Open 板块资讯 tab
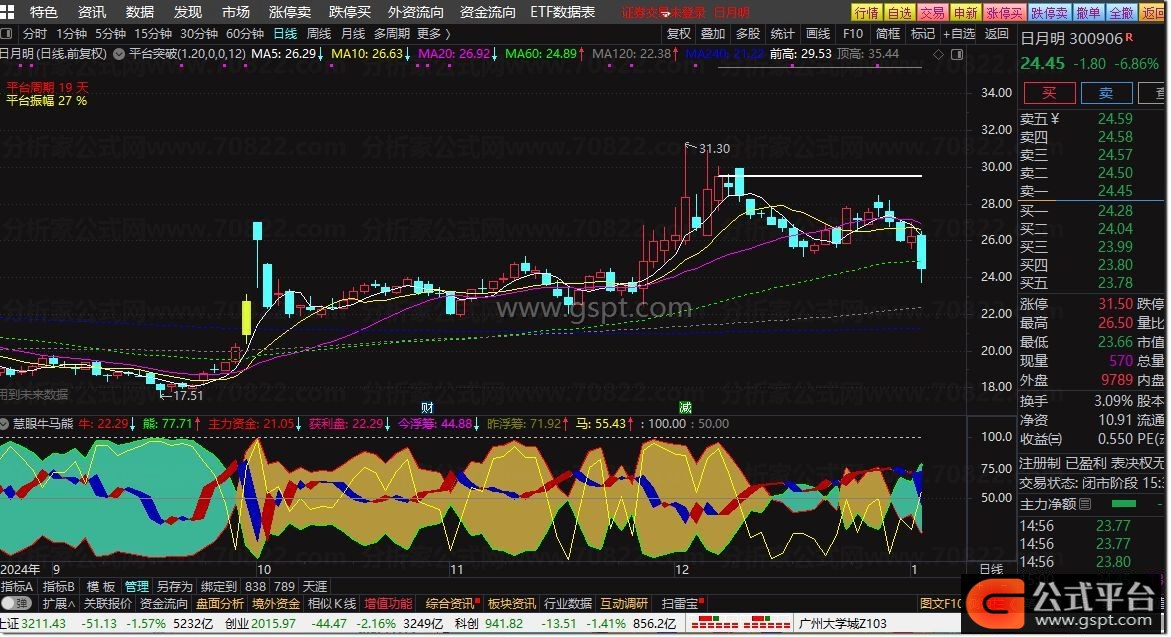The height and width of the screenshot is (637, 1171). (511, 603)
